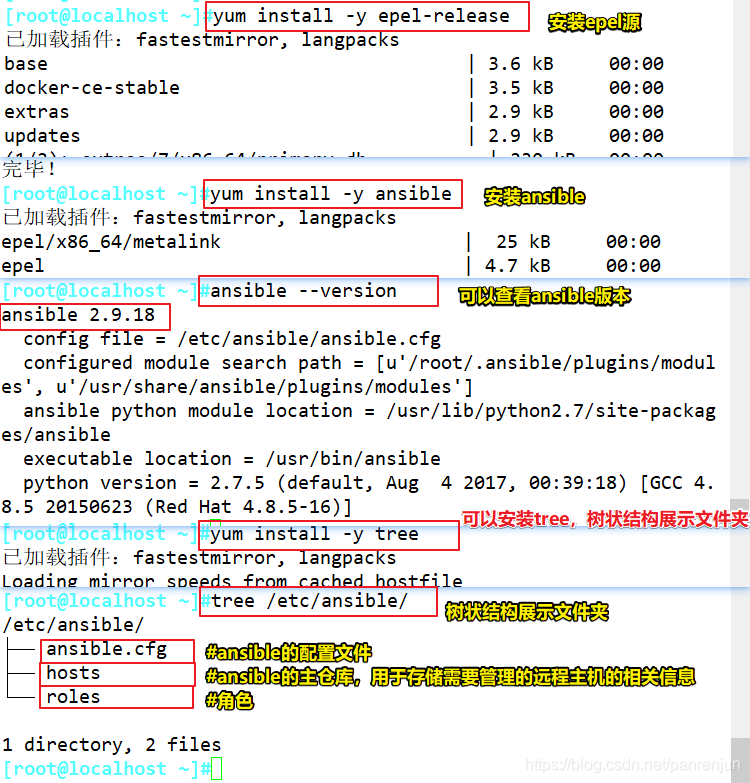Click the 'python version = 2.7.5' line
The image size is (750, 783).
pyautogui.click(x=369, y=483)
